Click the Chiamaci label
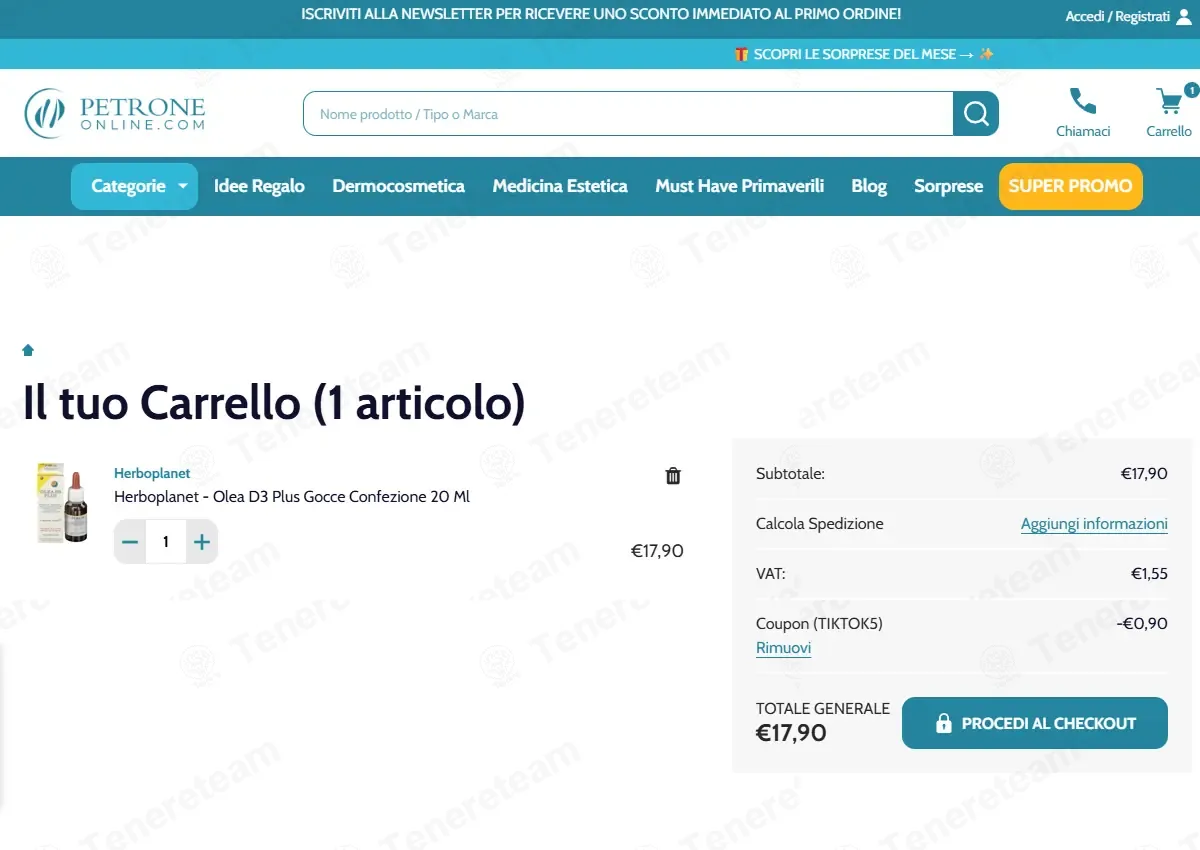The image size is (1200, 850). click(x=1083, y=131)
